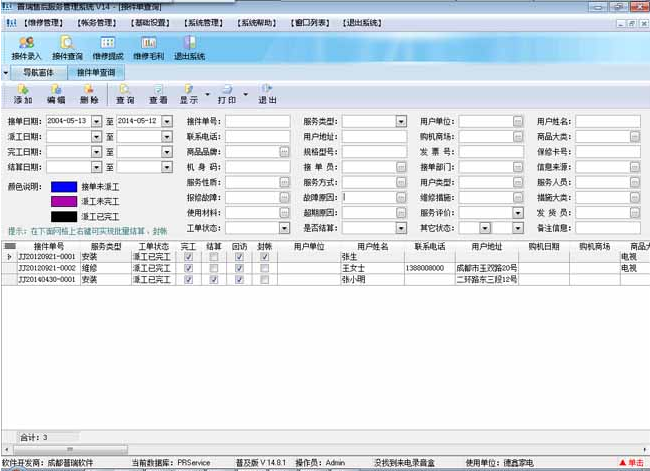Expand the 服务类型 dropdown
The height and width of the screenshot is (471, 650).
tap(401, 121)
